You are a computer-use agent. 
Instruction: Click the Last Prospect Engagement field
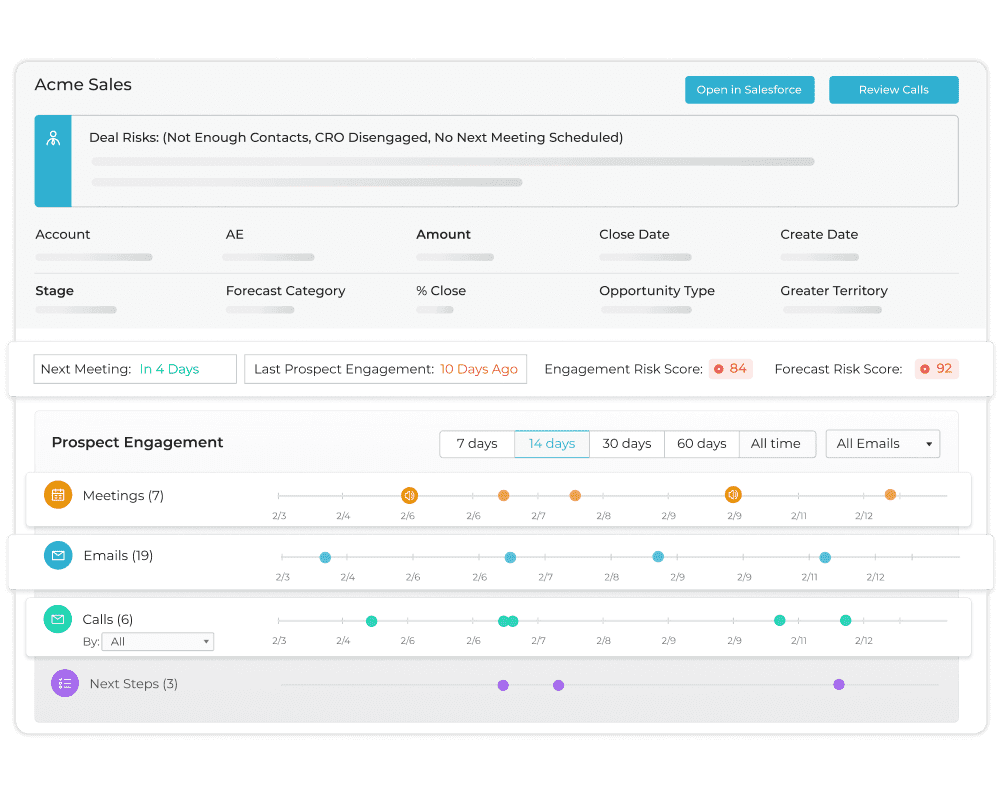(385, 369)
